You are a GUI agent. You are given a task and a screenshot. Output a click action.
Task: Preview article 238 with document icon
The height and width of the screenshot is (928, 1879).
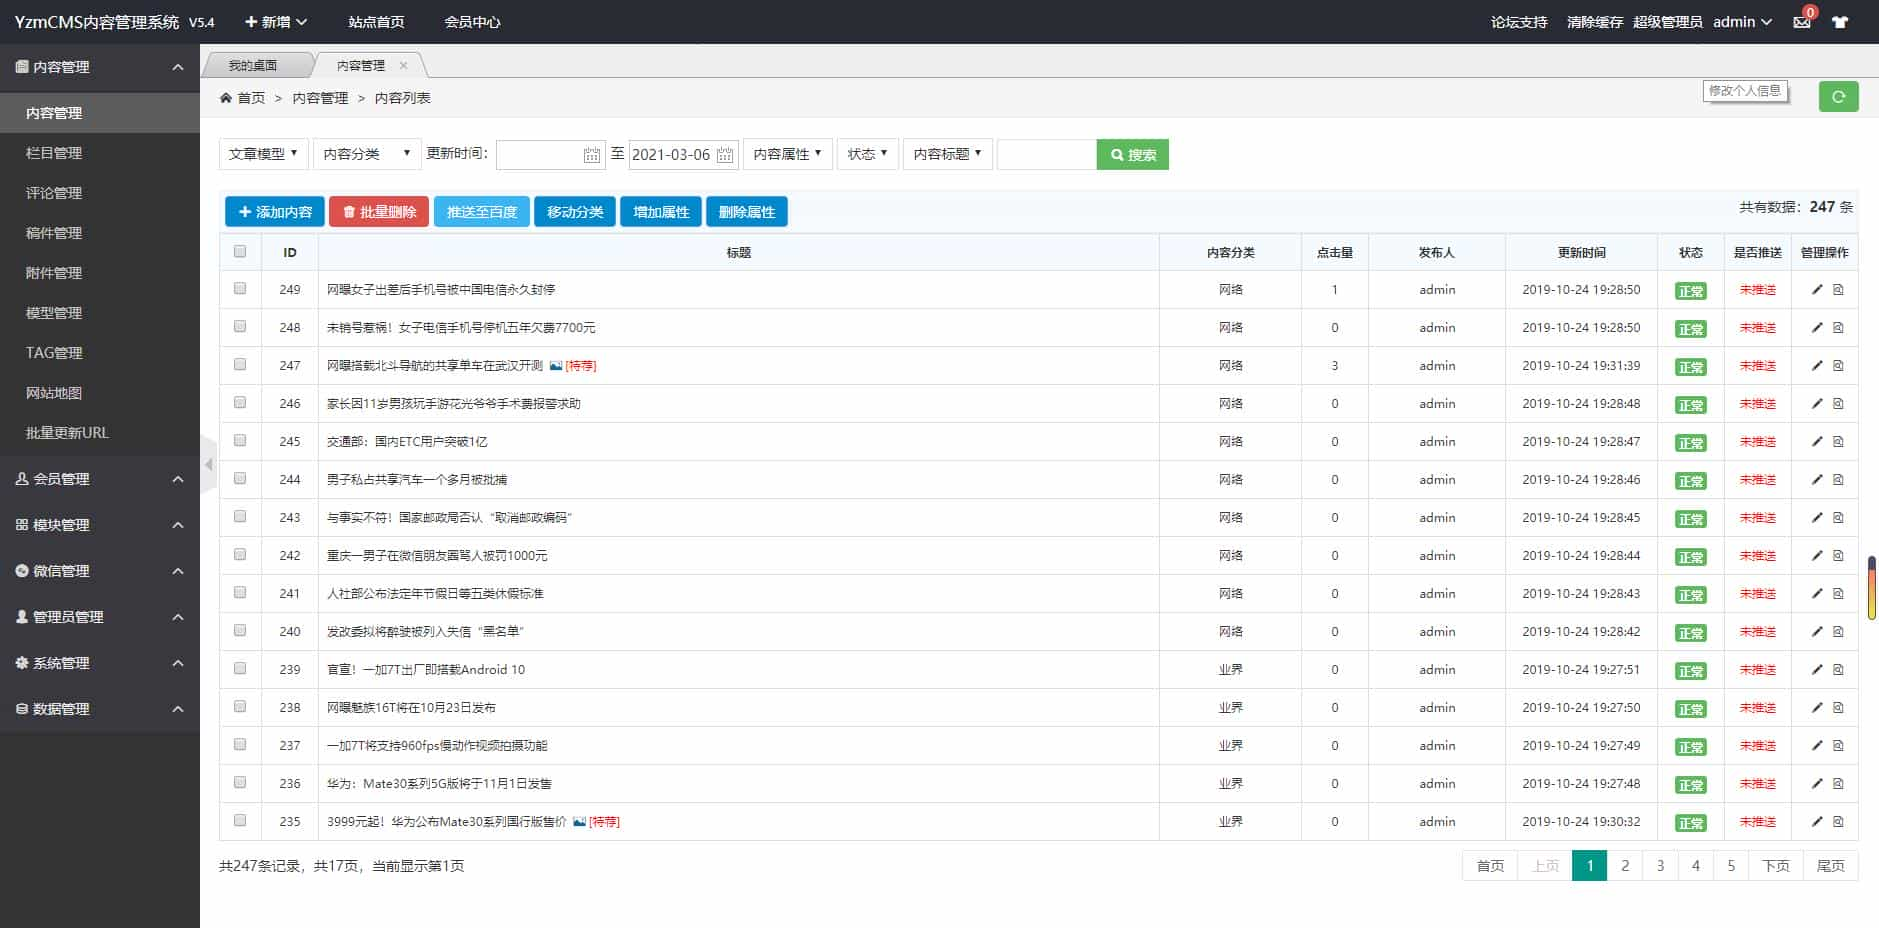tap(1838, 707)
